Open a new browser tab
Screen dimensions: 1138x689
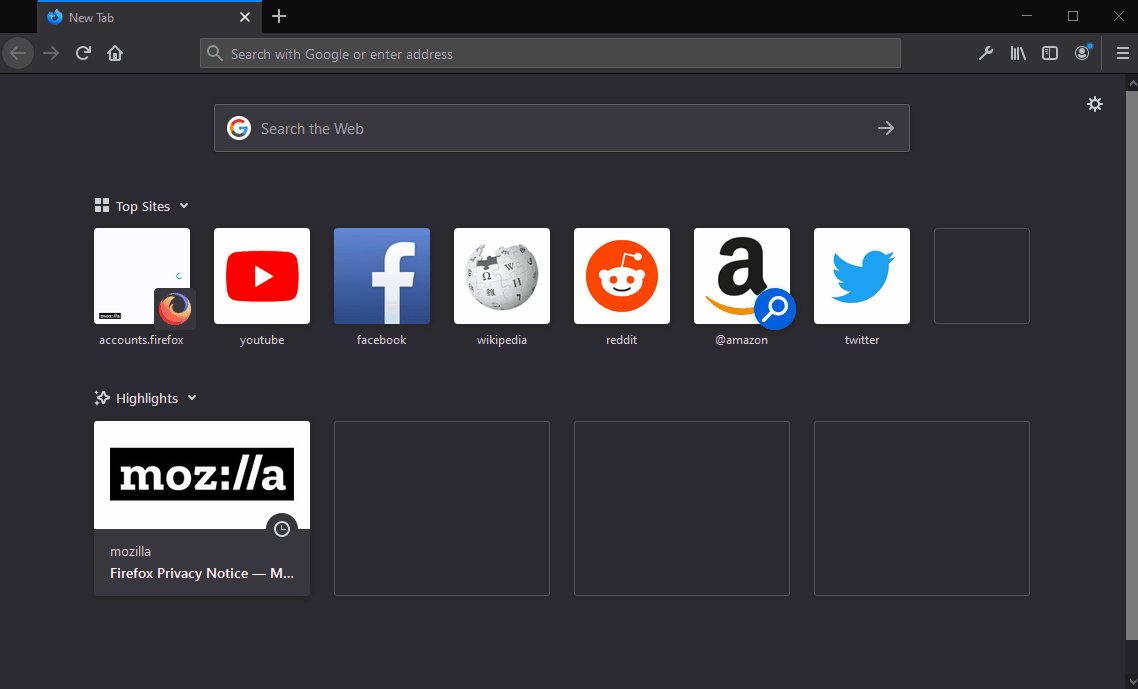[278, 16]
